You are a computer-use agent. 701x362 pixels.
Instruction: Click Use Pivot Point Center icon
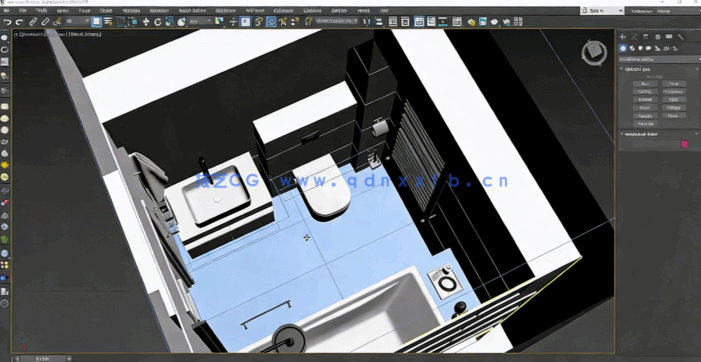pyautogui.click(x=219, y=21)
